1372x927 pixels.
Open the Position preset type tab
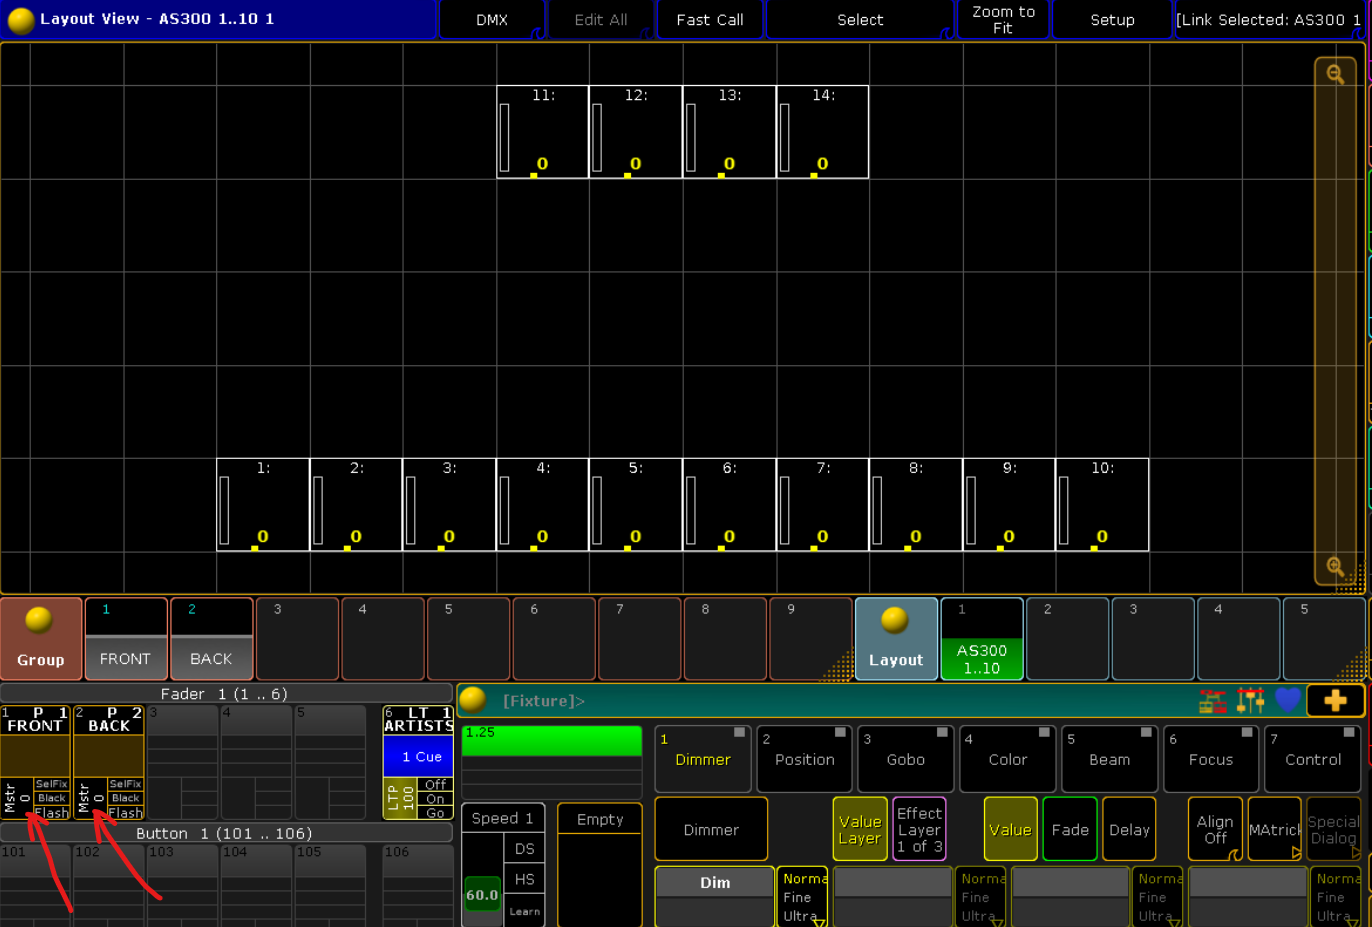coord(804,759)
